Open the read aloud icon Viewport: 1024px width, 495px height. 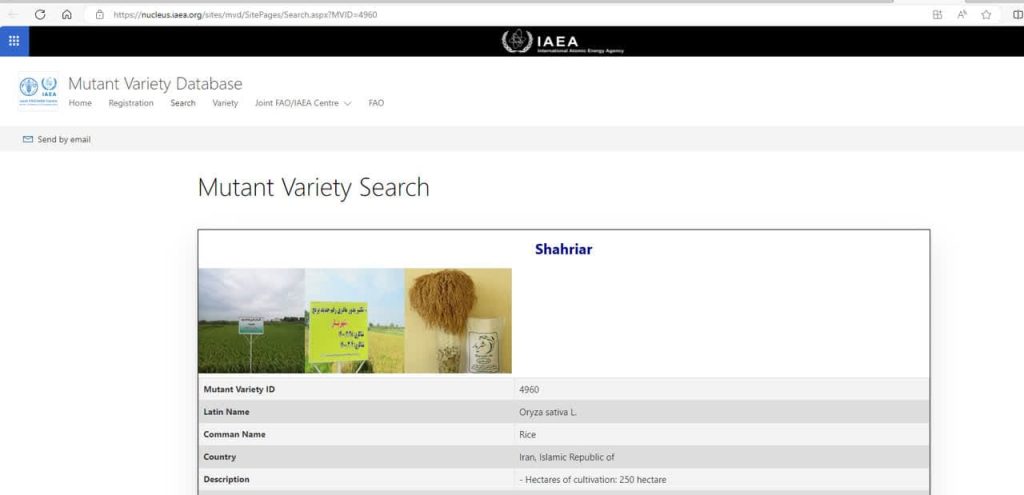tap(961, 14)
